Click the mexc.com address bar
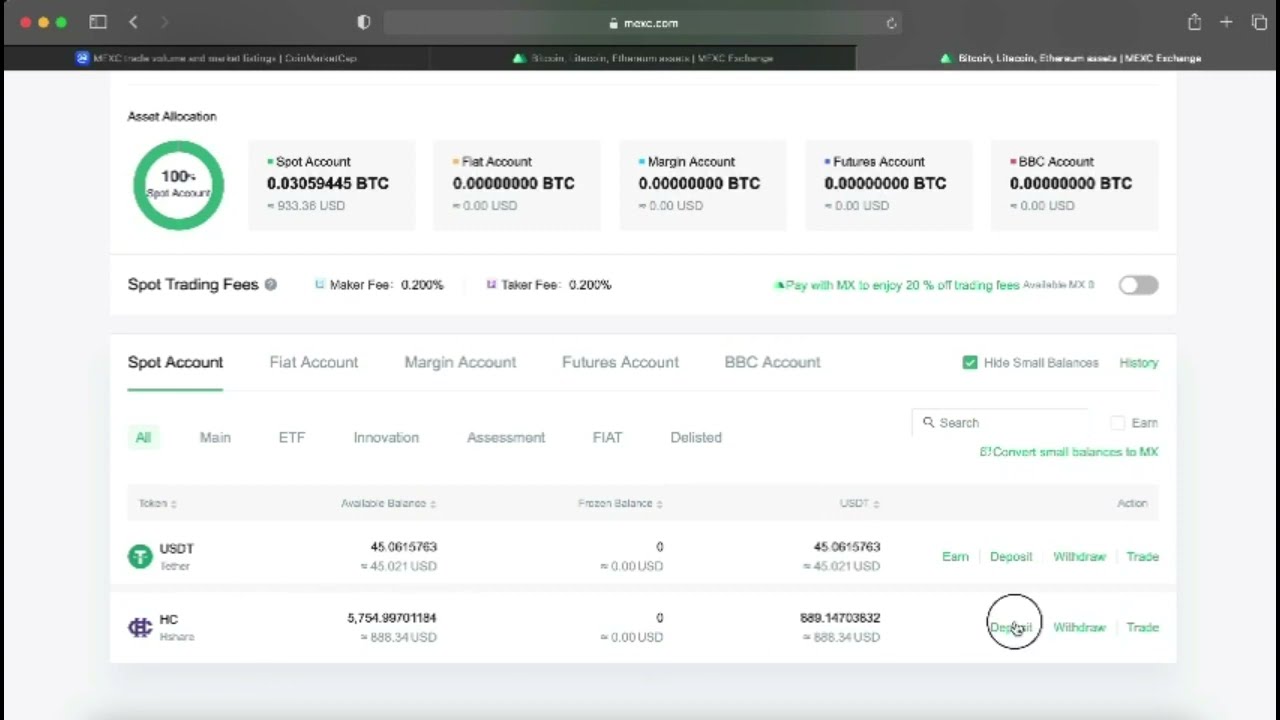 643,23
